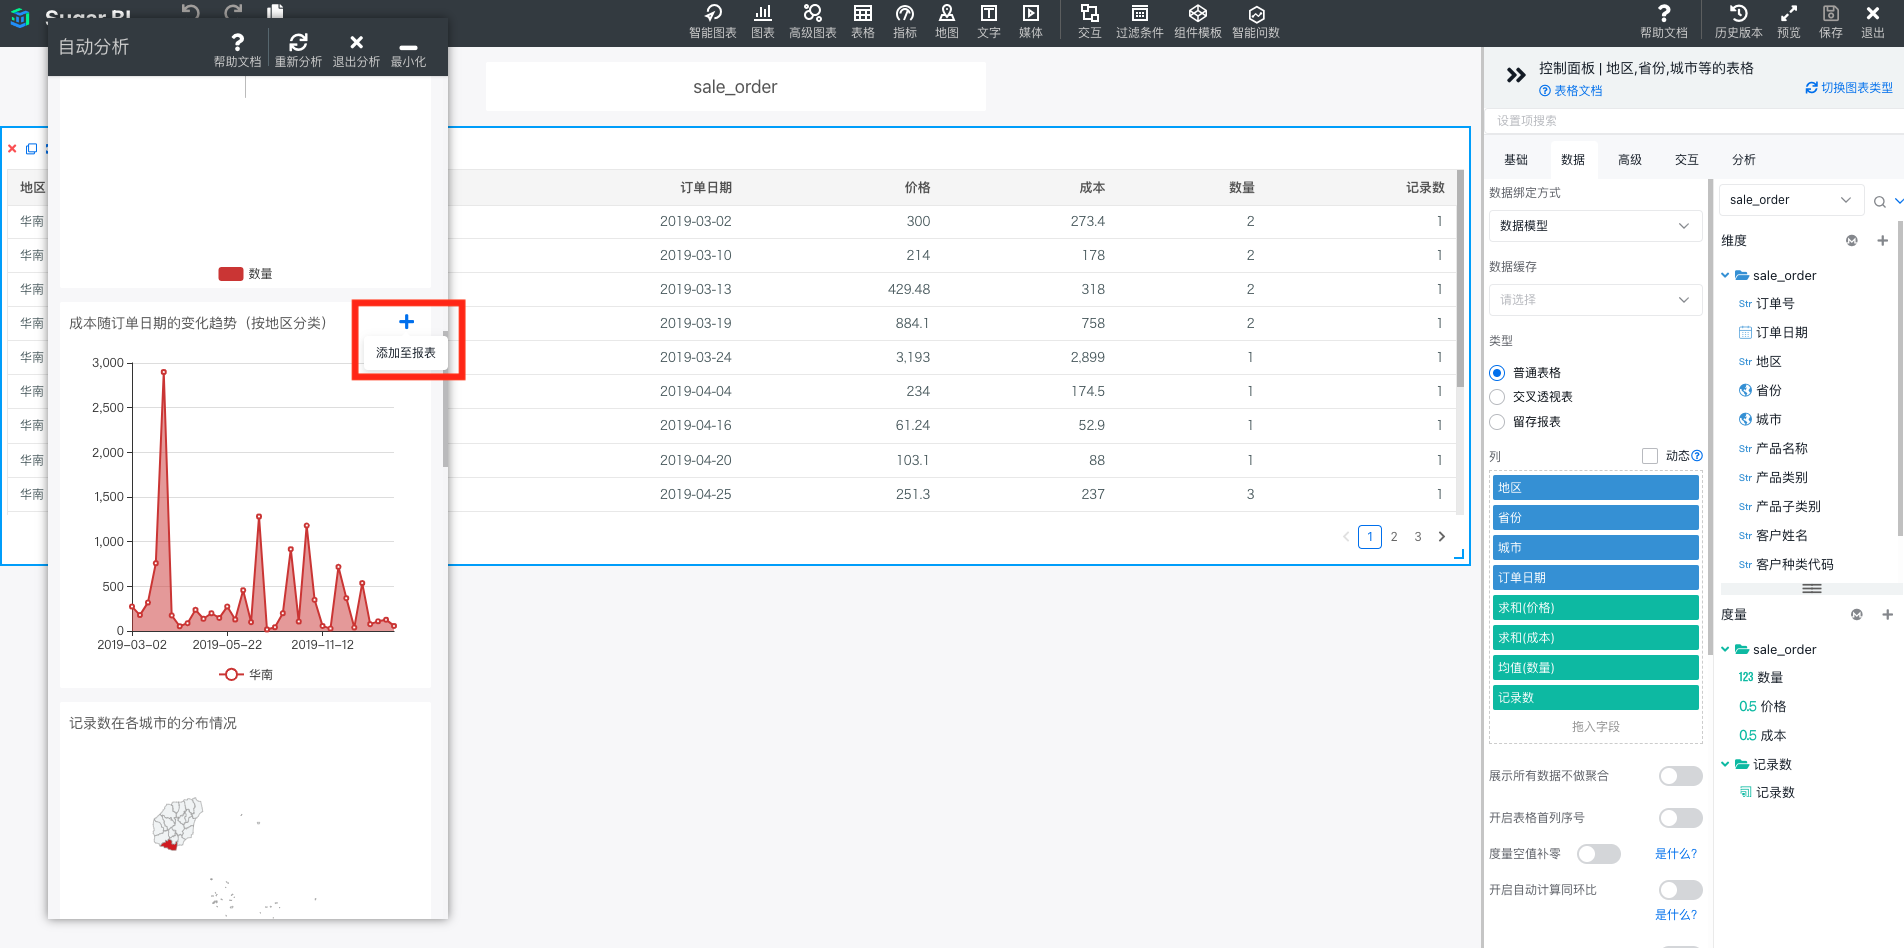The image size is (1904, 948).
Task: Open the 交互 interaction tool in toolbar
Action: click(x=1089, y=21)
